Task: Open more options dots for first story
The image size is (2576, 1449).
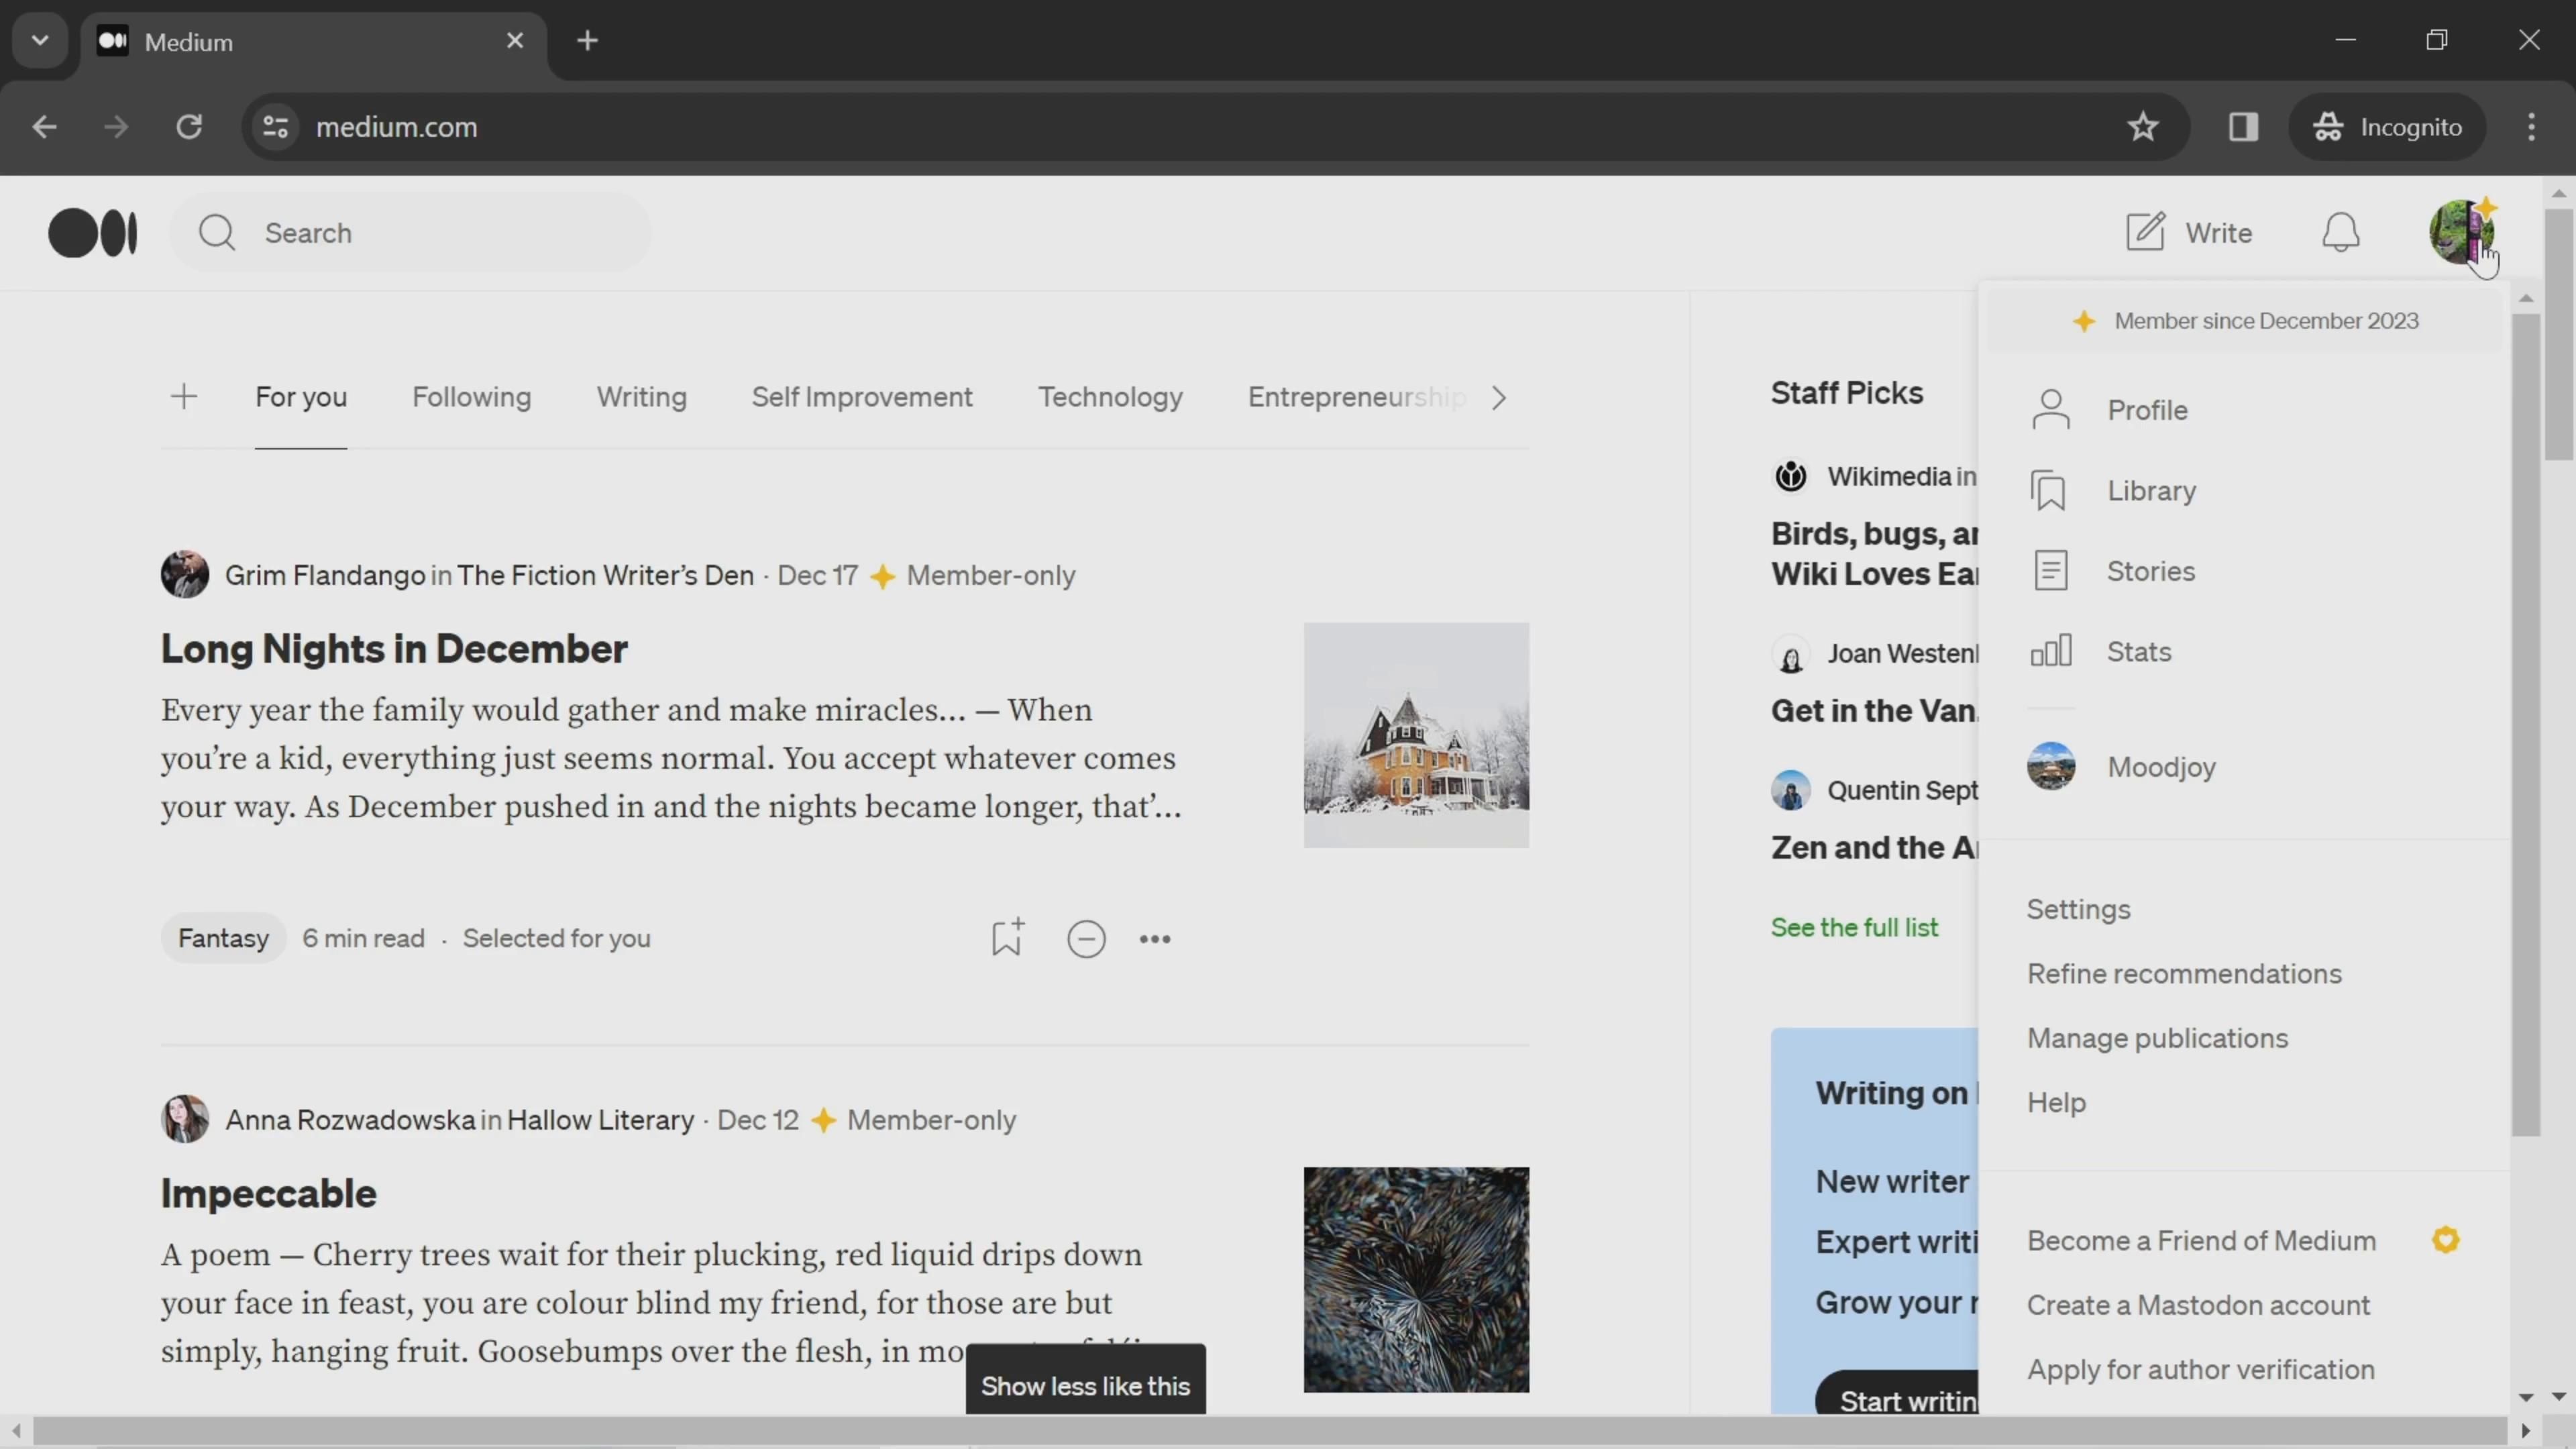Action: click(x=1155, y=939)
